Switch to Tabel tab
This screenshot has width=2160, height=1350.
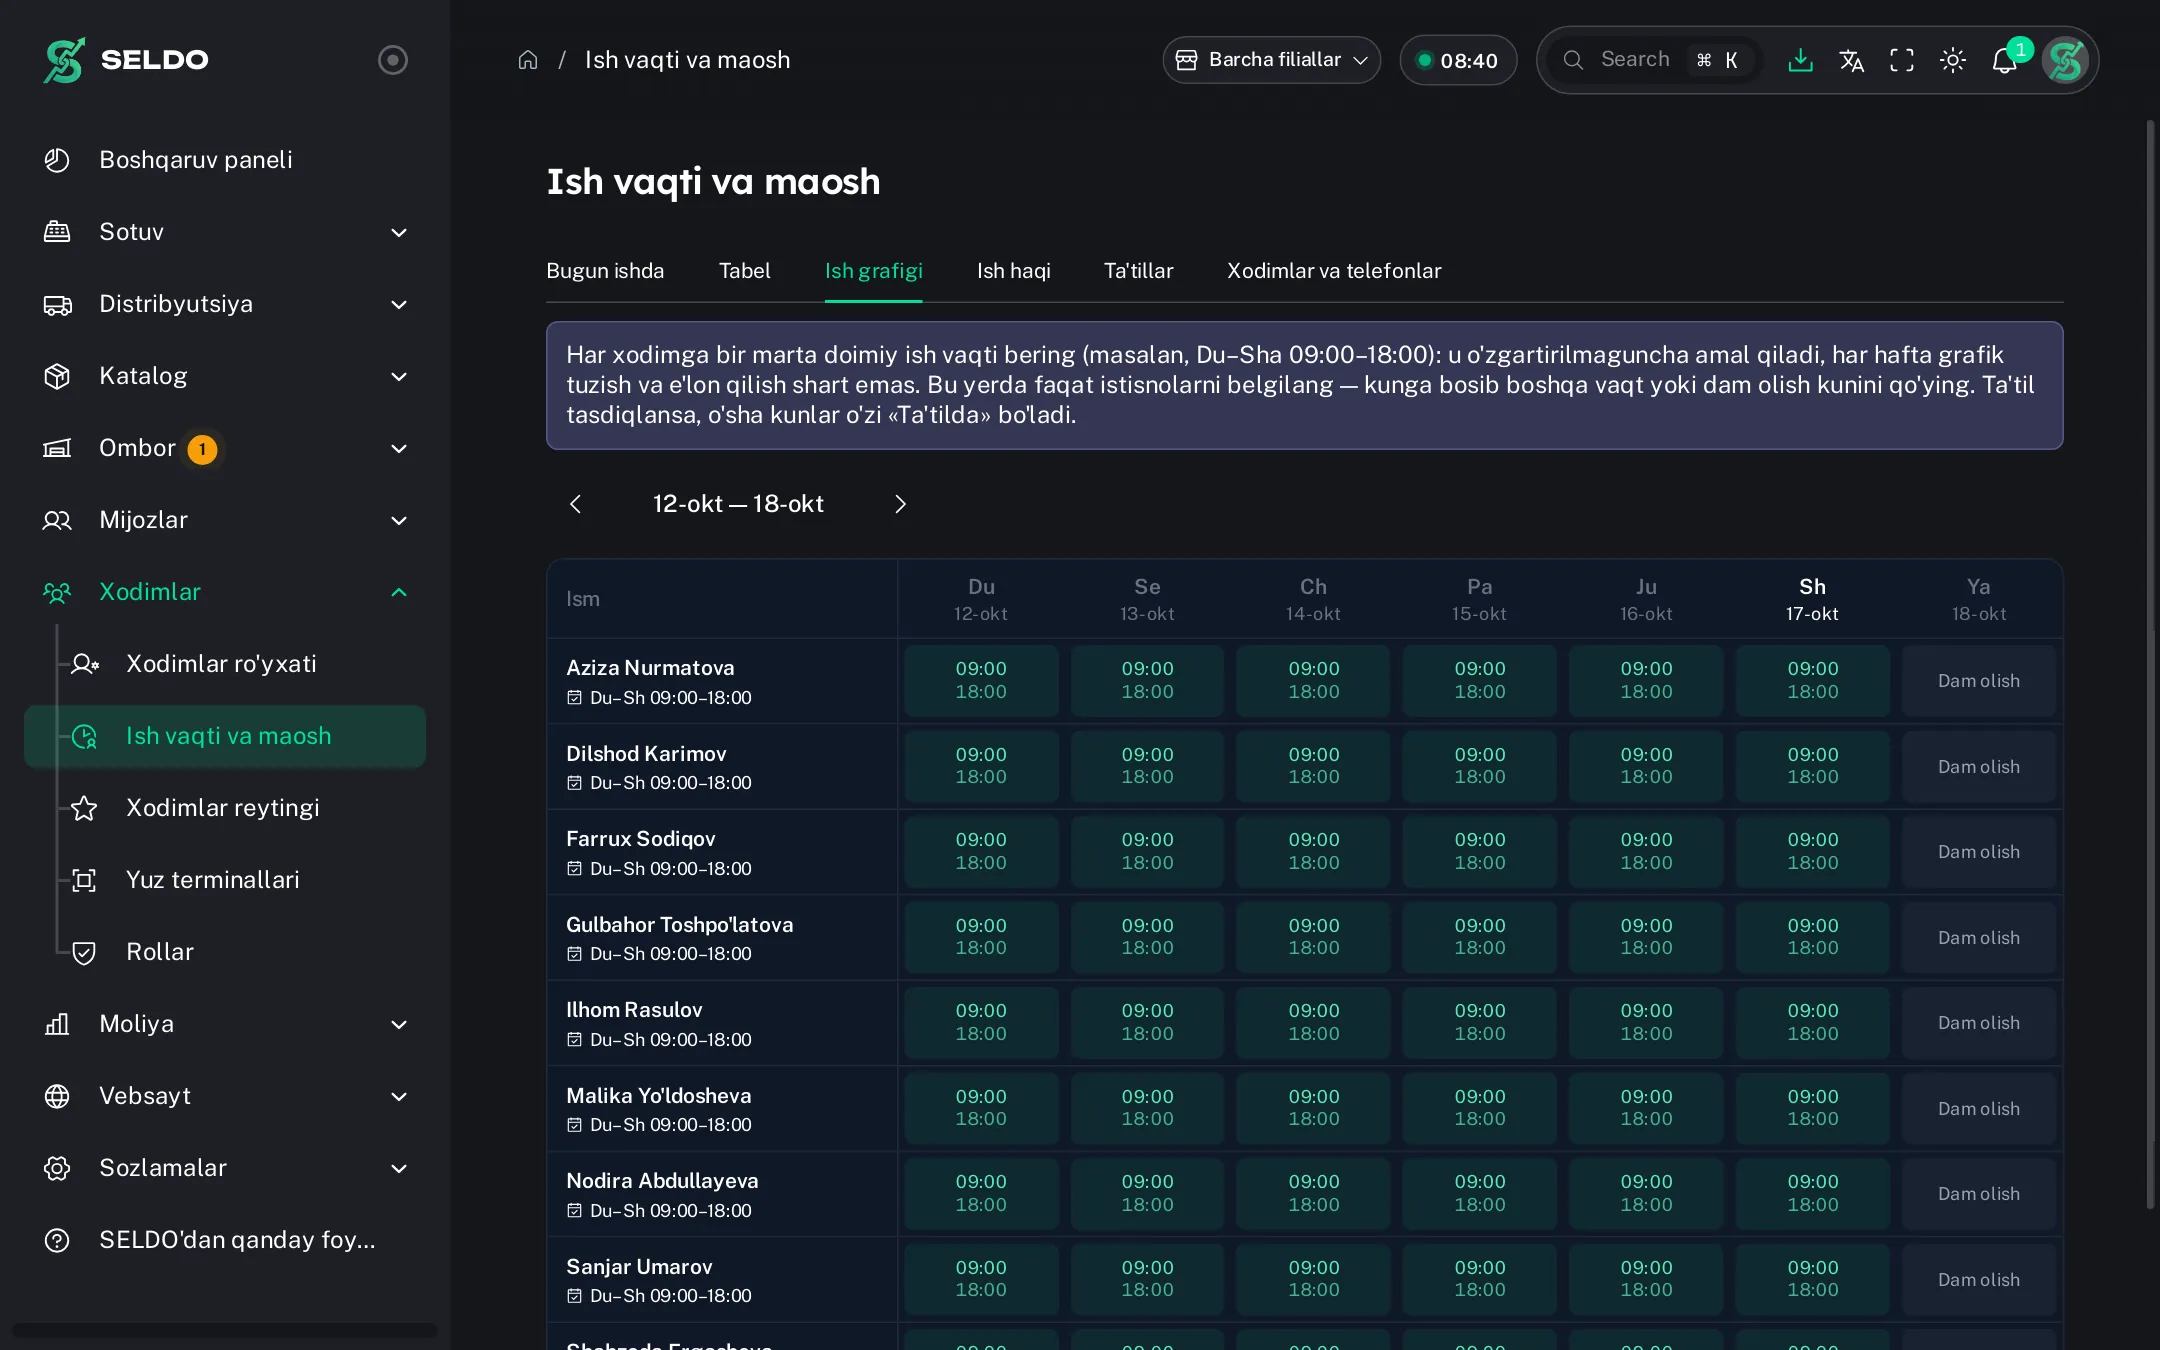(x=744, y=271)
